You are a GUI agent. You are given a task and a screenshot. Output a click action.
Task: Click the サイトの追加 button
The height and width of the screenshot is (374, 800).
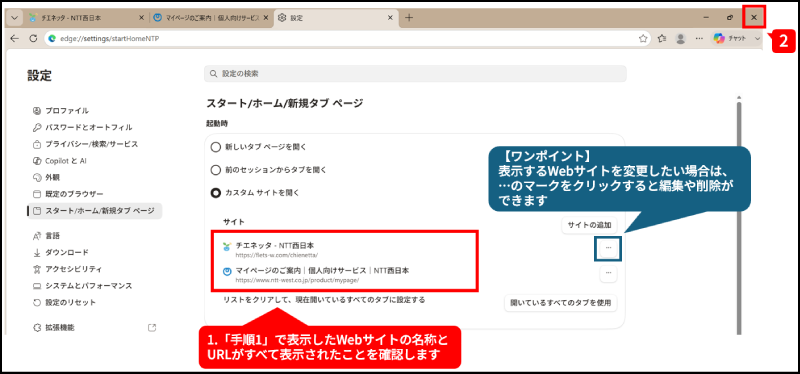point(589,225)
